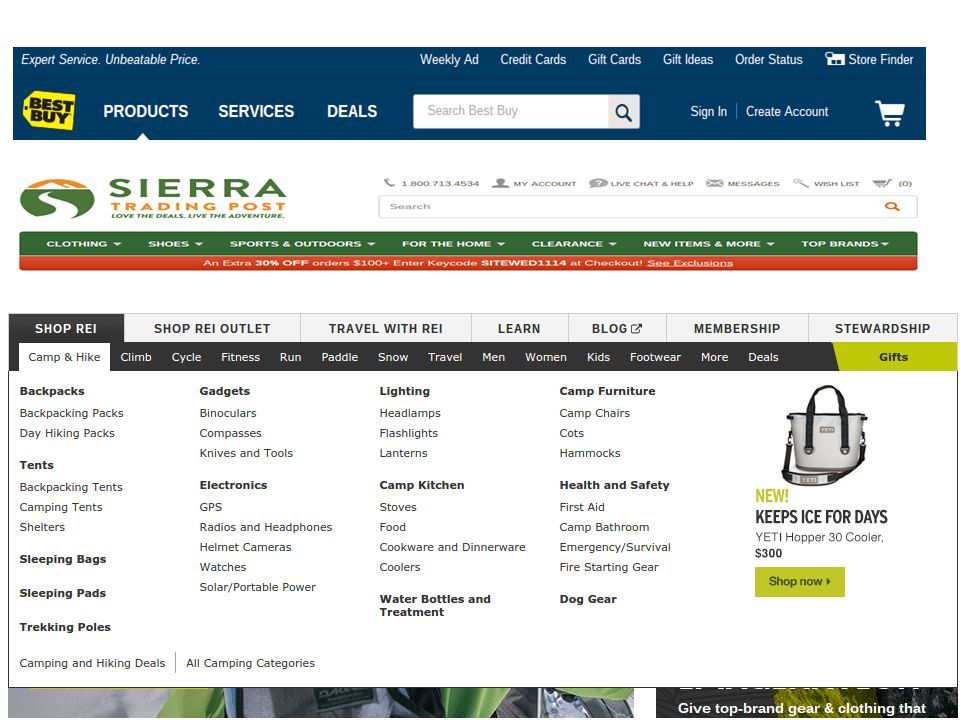
Task: Click the Shop now button for YETI cooler
Action: (x=800, y=582)
